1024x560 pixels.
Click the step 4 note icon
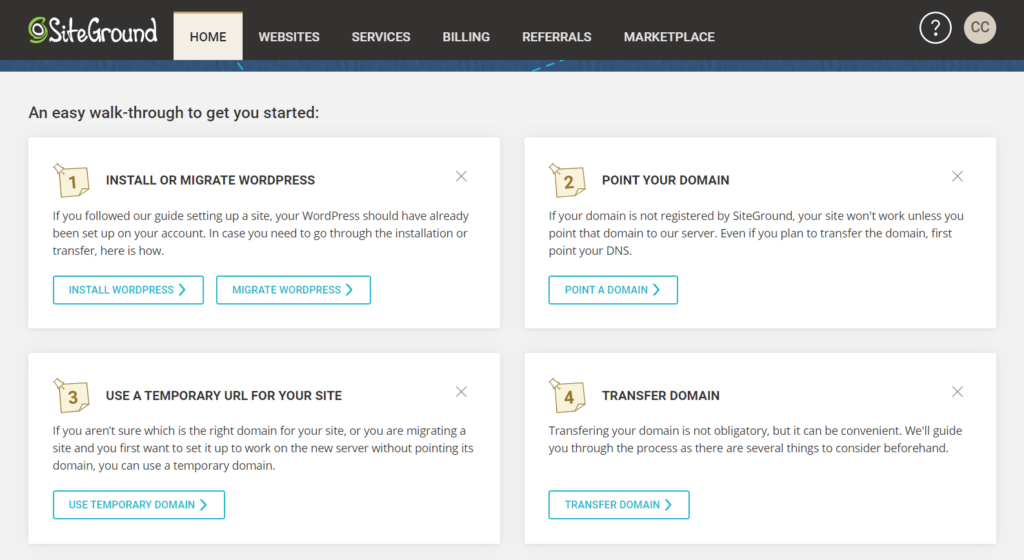(x=568, y=396)
